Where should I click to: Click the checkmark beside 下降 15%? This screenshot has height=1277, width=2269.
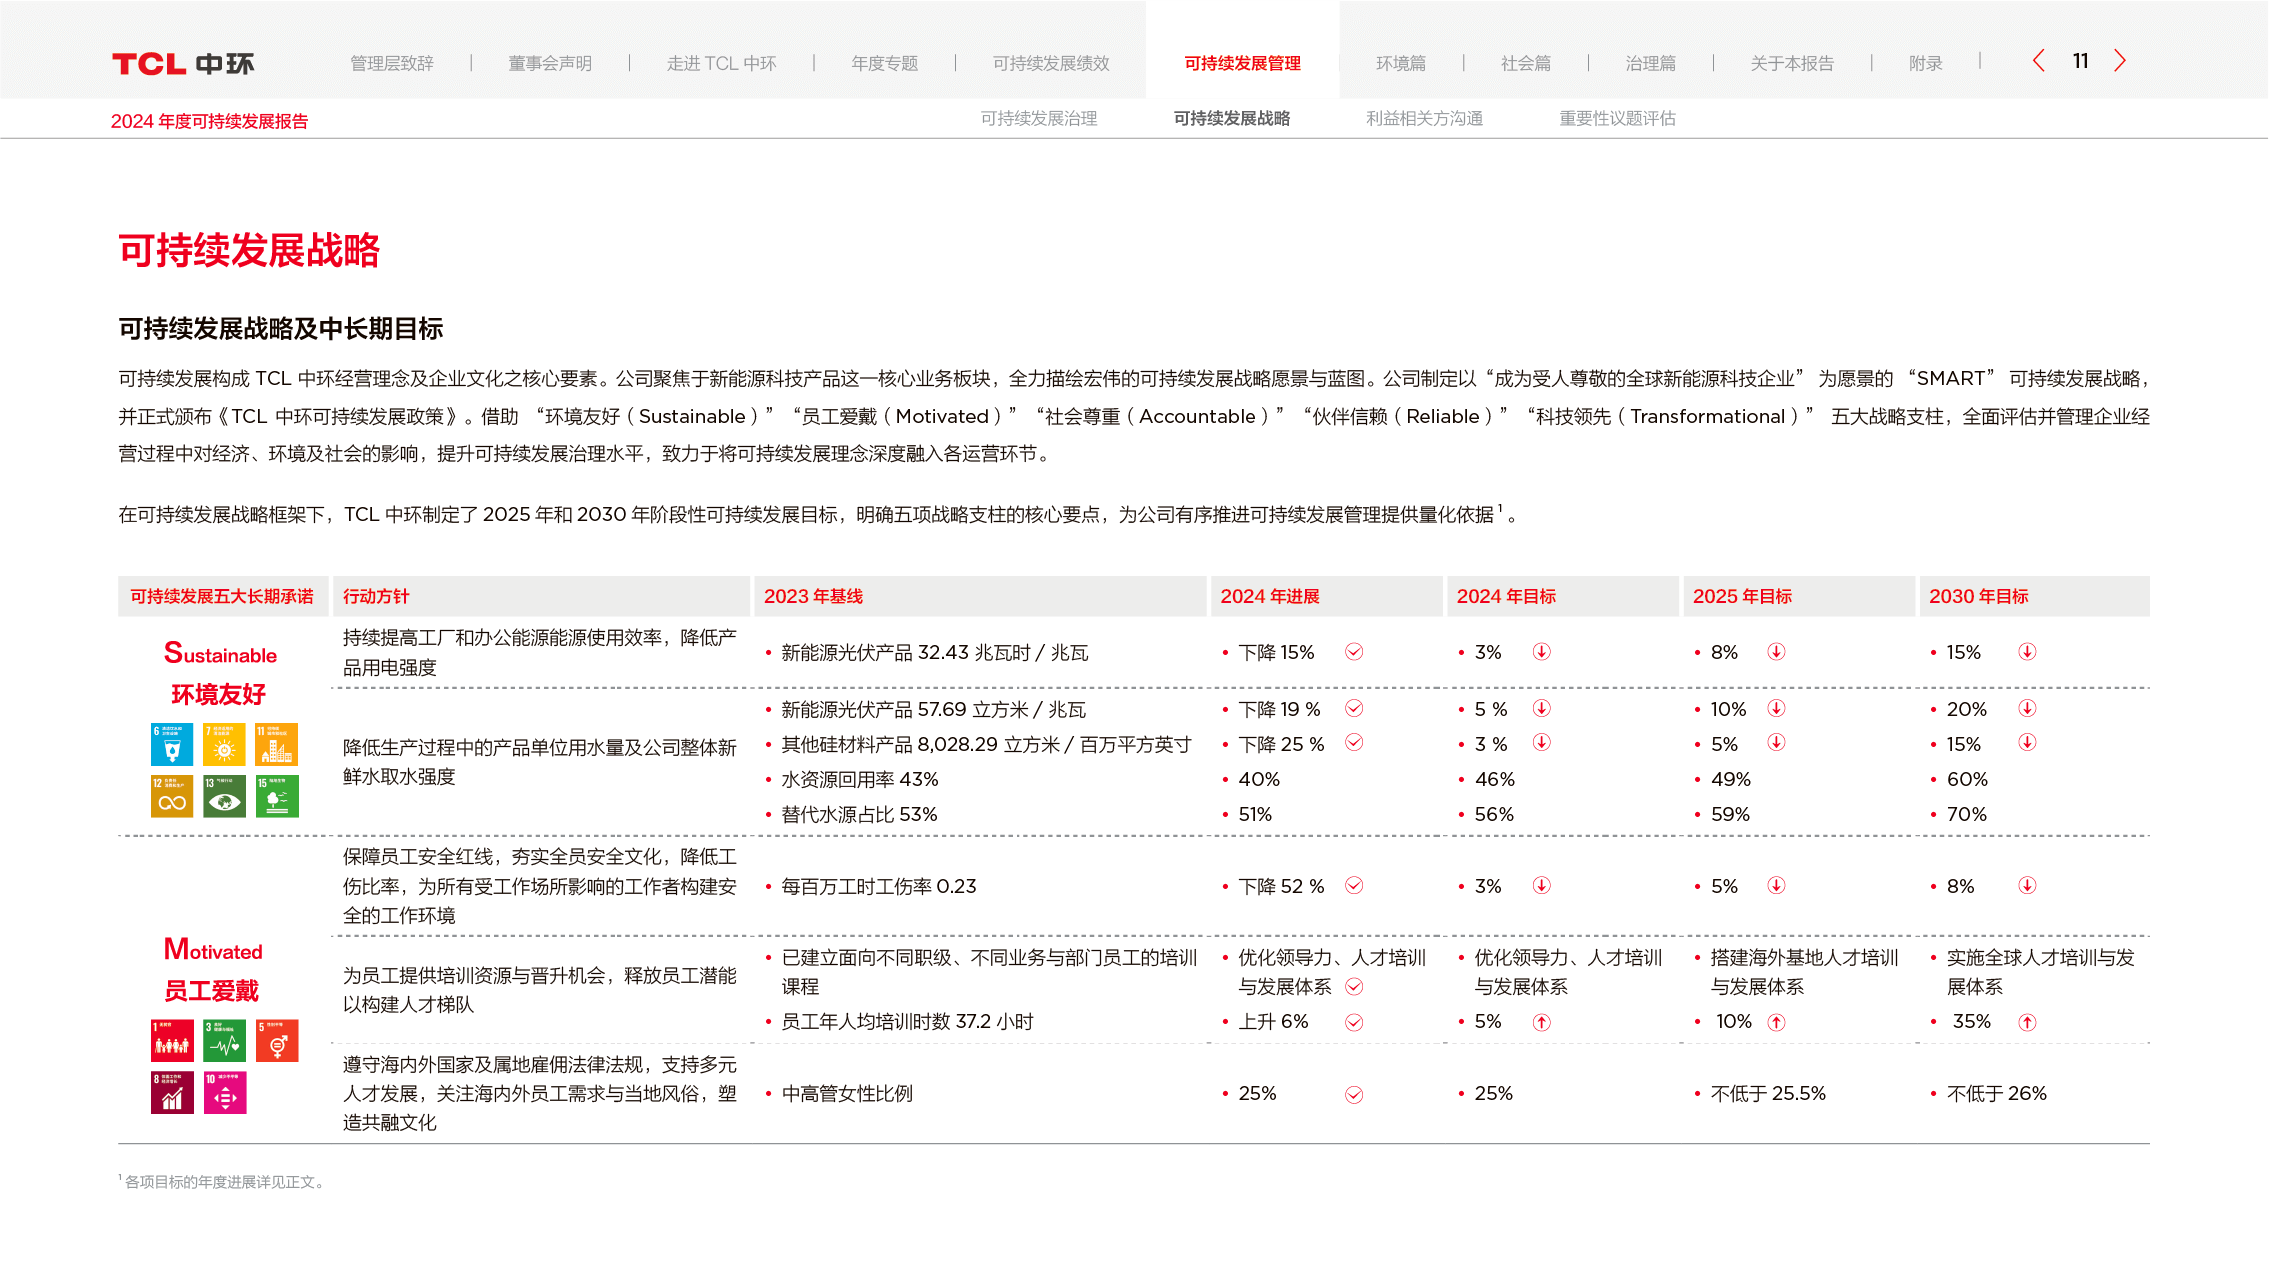point(1354,652)
